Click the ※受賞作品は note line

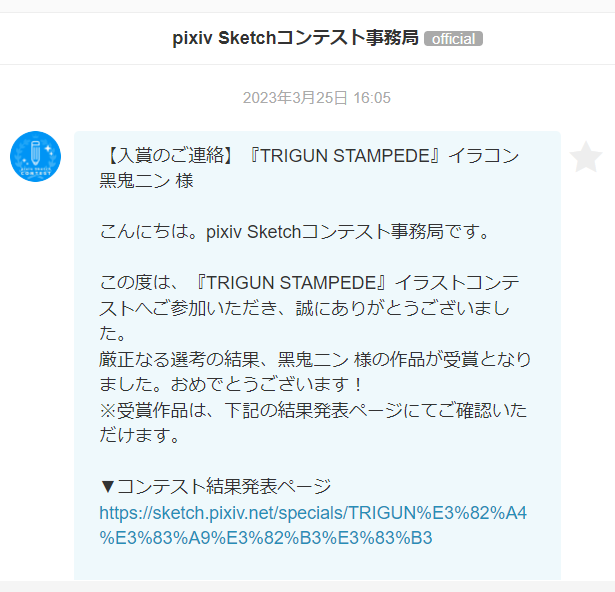[313, 410]
